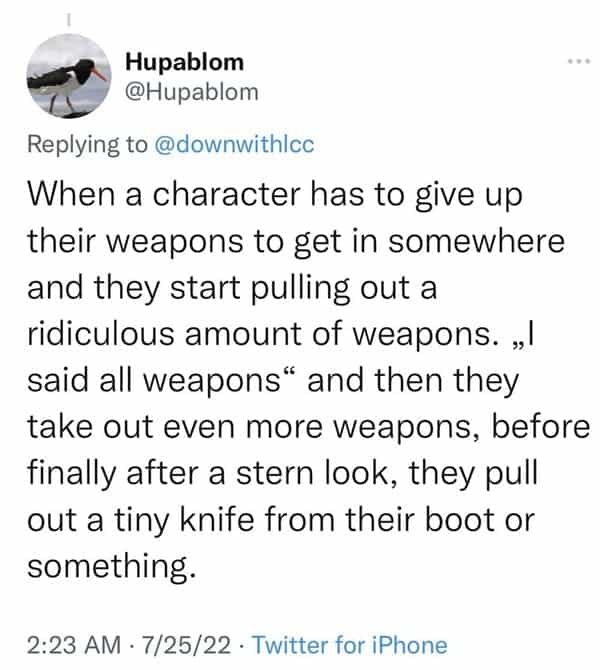Screen dimensions: 600x670
Task: Open the @downwithlcc mention link
Action: coord(233,144)
